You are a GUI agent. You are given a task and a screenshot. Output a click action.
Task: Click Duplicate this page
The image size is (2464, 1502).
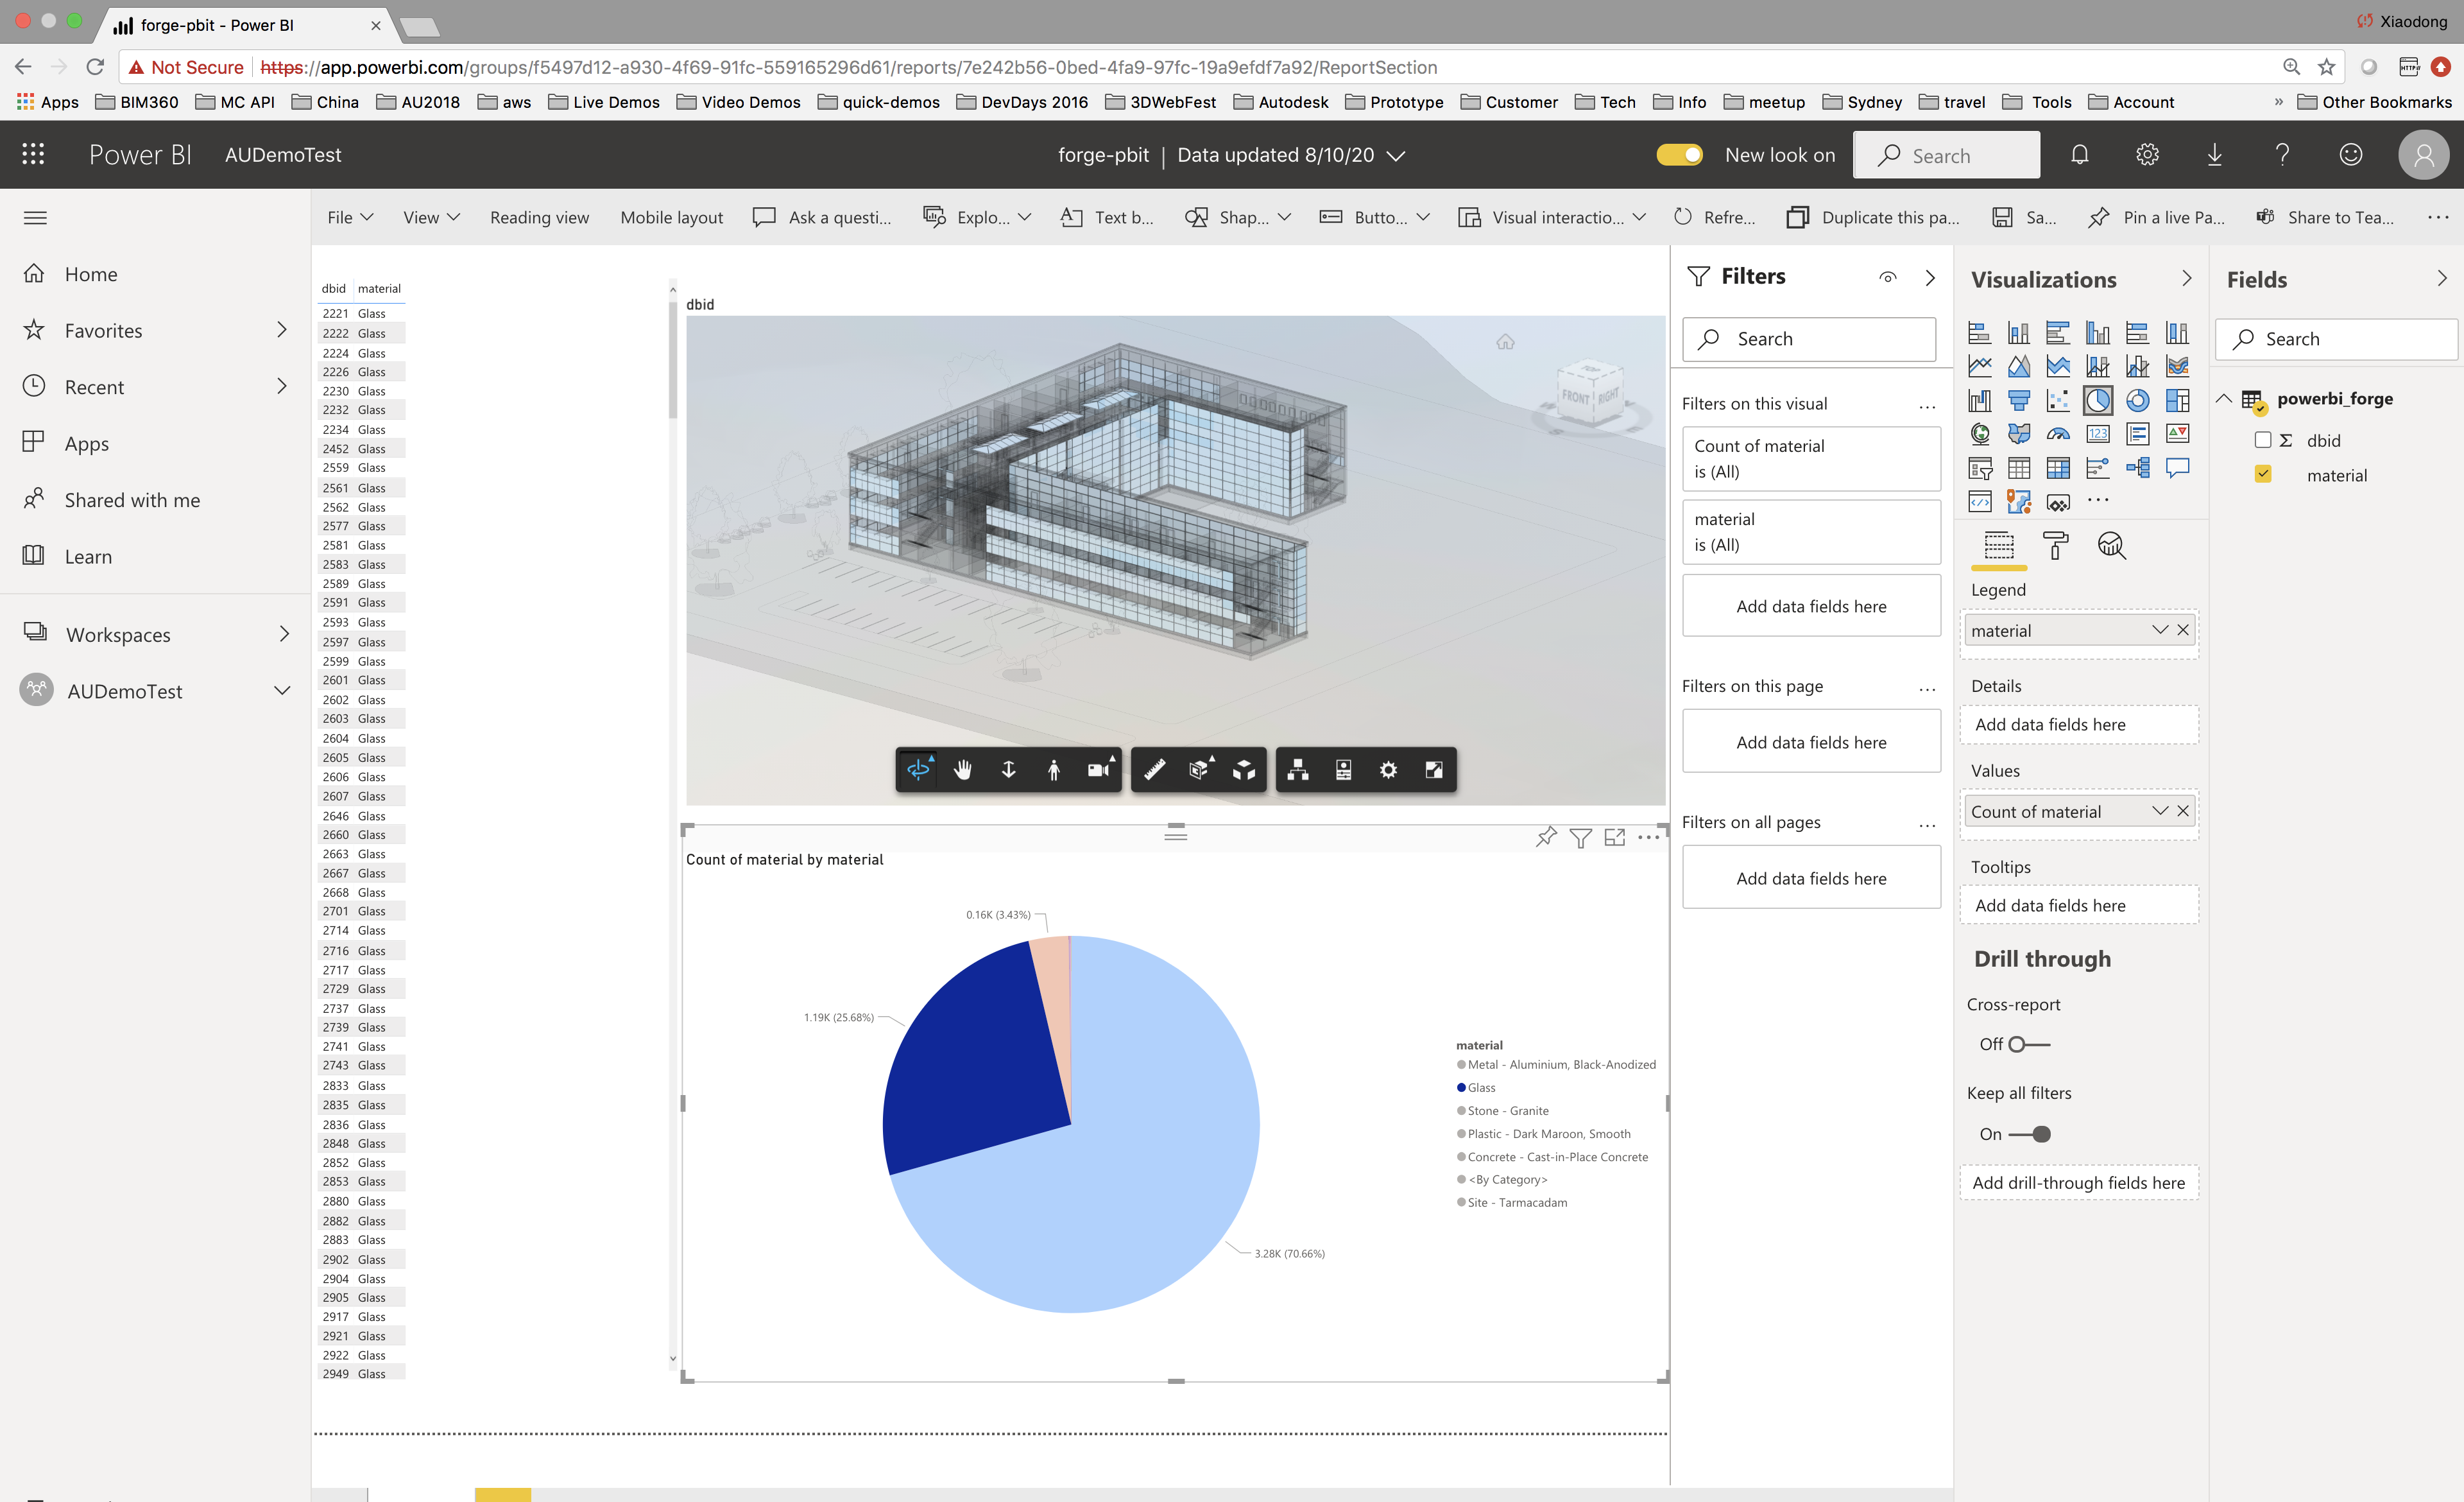[1873, 217]
